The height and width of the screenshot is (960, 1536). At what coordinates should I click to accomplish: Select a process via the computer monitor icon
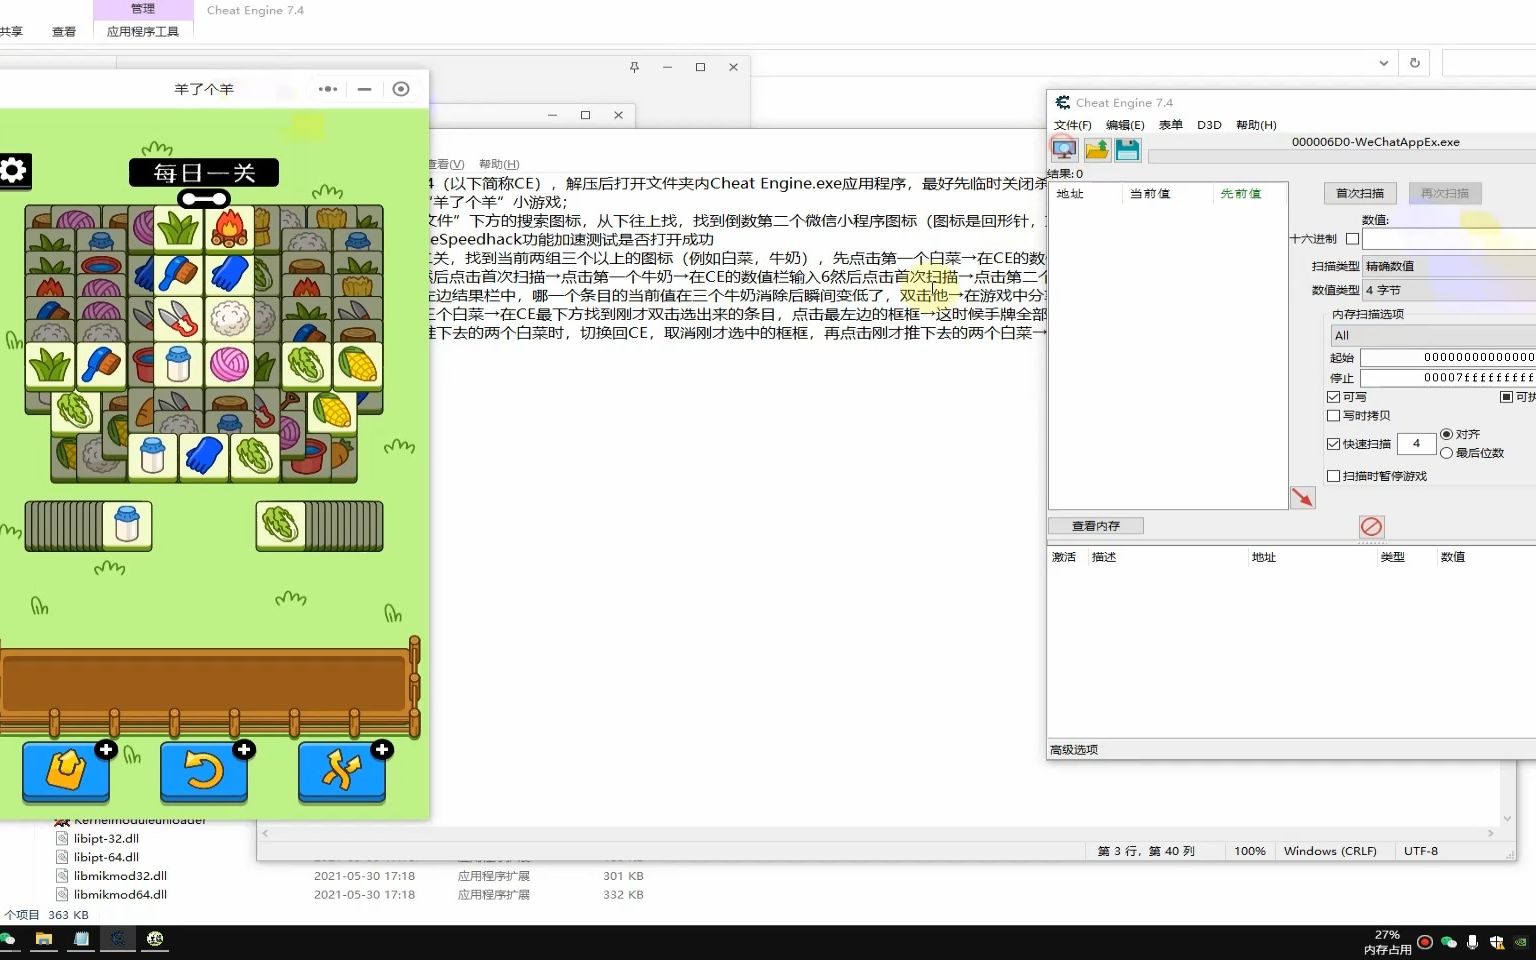(1063, 149)
